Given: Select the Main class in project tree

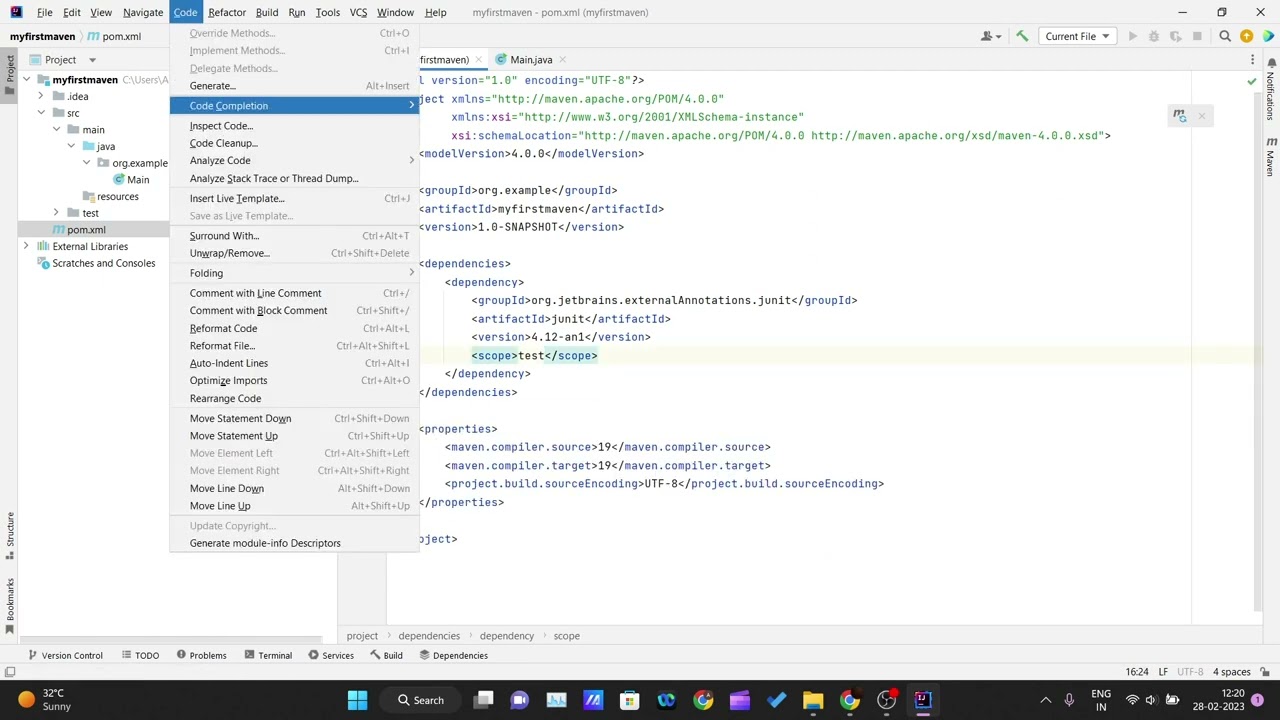Looking at the screenshot, I should [138, 180].
